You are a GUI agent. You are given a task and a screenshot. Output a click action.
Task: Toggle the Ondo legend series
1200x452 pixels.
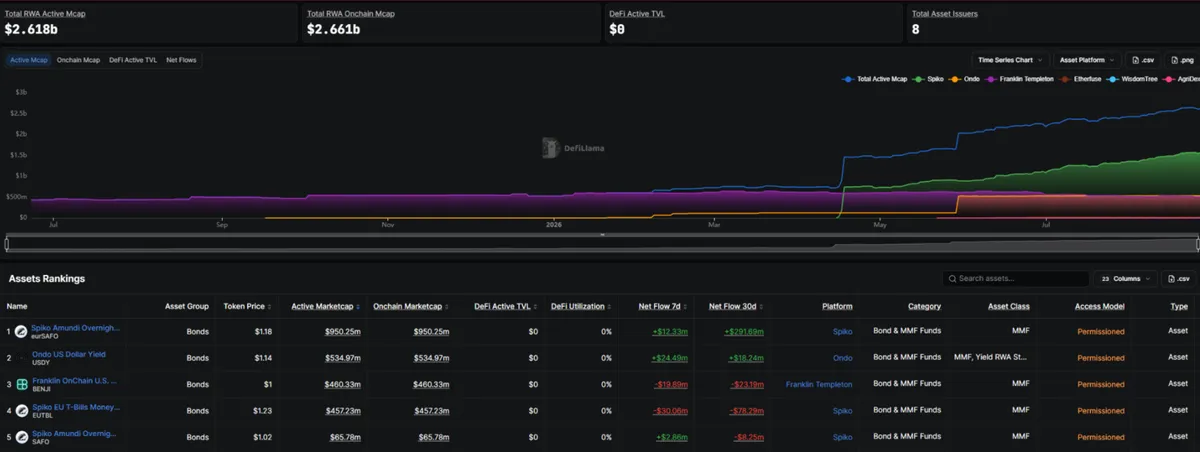click(964, 78)
